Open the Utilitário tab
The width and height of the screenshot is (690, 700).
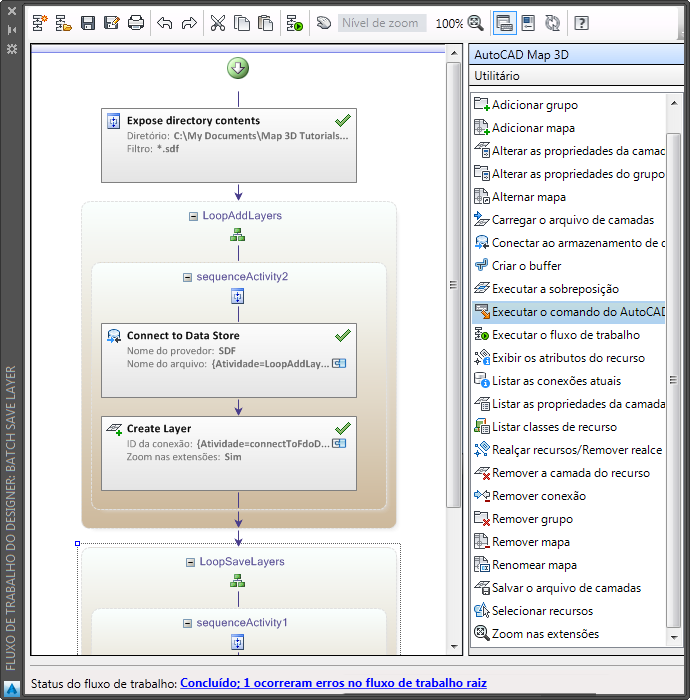pos(576,75)
